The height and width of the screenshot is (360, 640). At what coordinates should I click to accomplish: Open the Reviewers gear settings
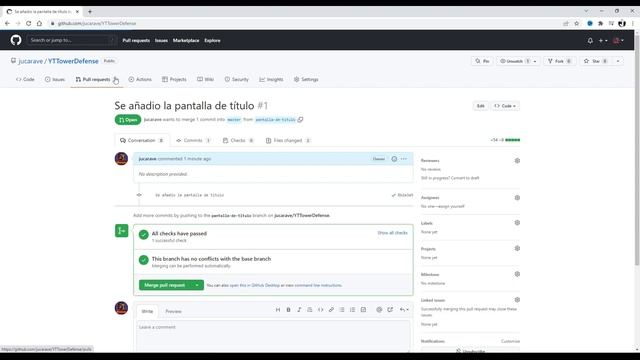pyautogui.click(x=517, y=161)
